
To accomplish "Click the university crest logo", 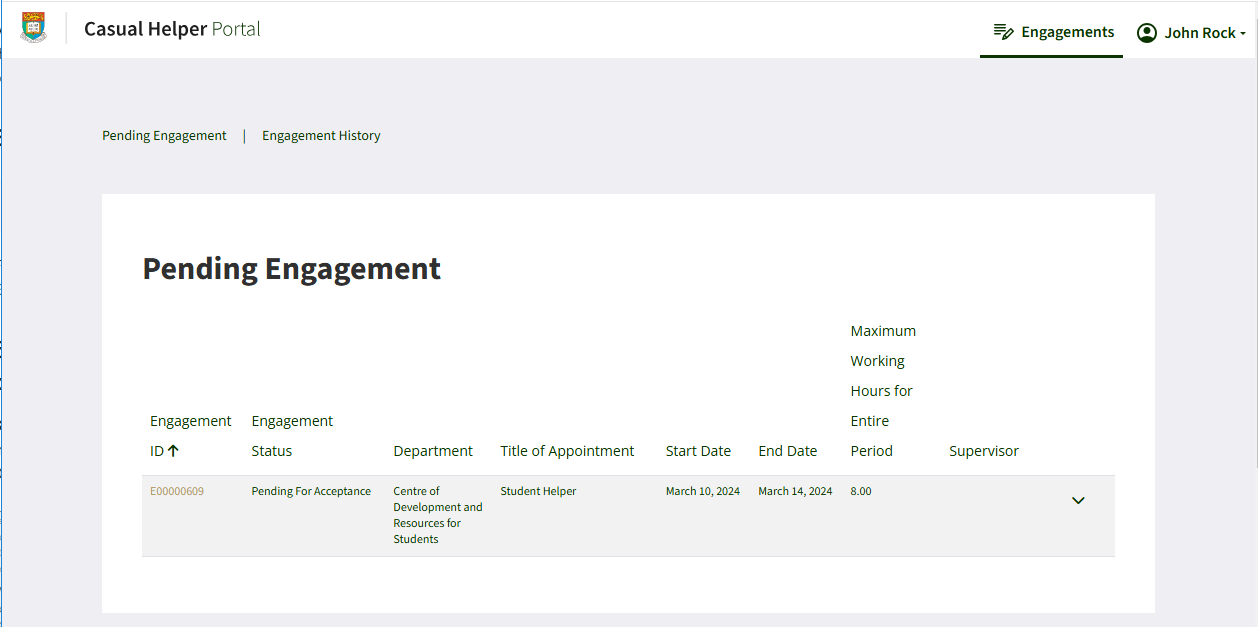I will coord(33,27).
